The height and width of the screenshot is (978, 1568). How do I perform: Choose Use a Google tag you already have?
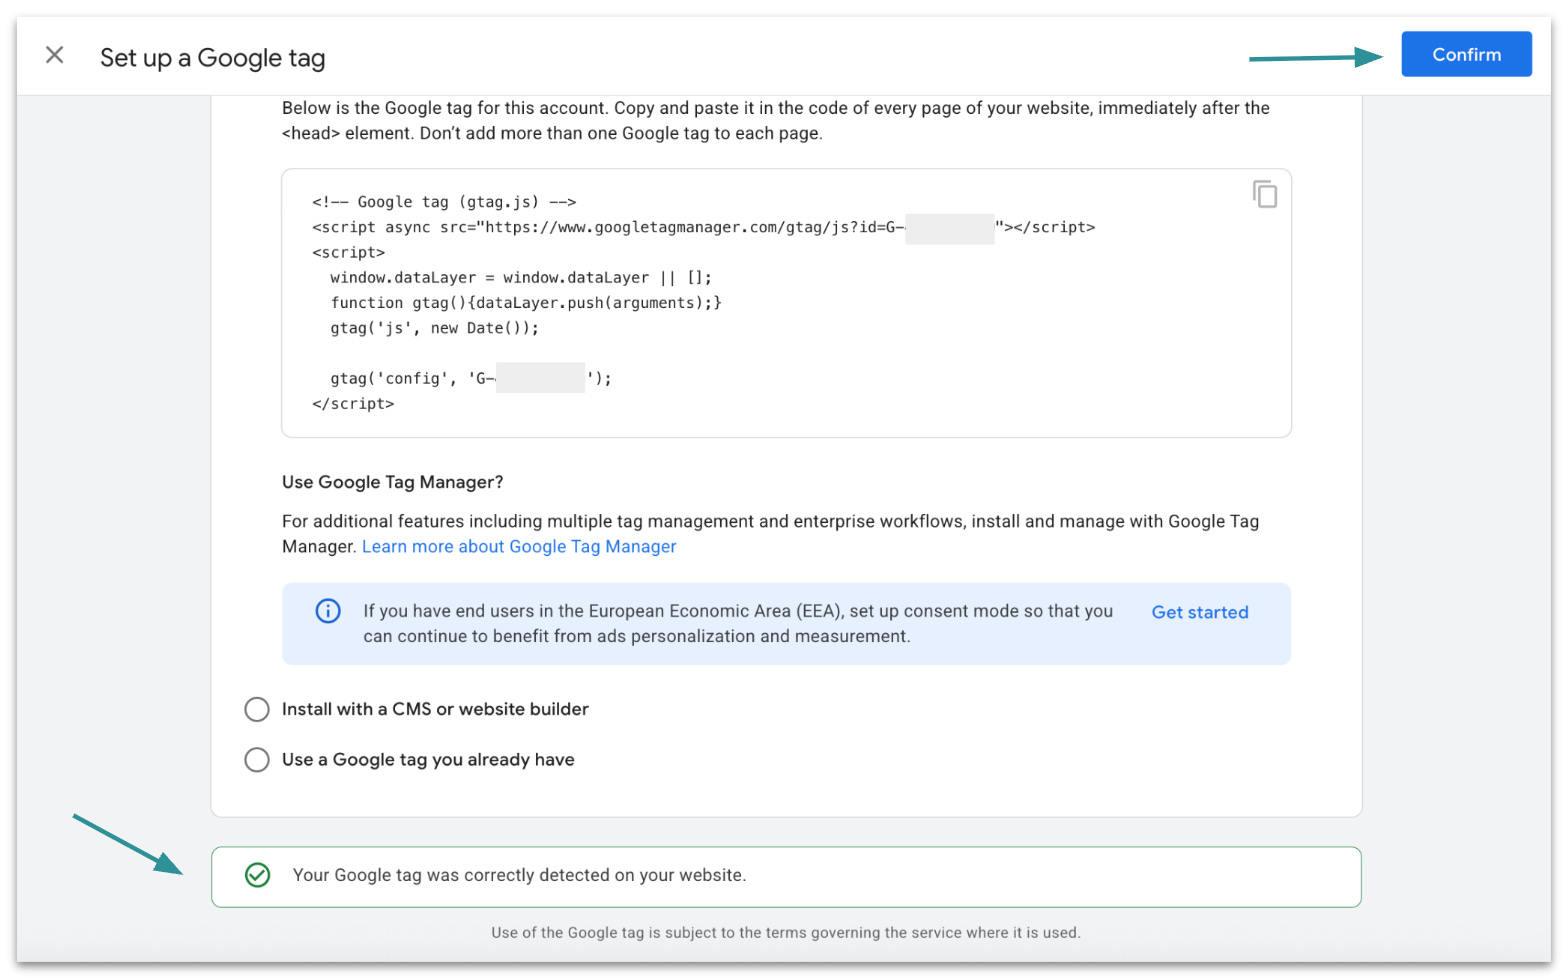click(257, 760)
